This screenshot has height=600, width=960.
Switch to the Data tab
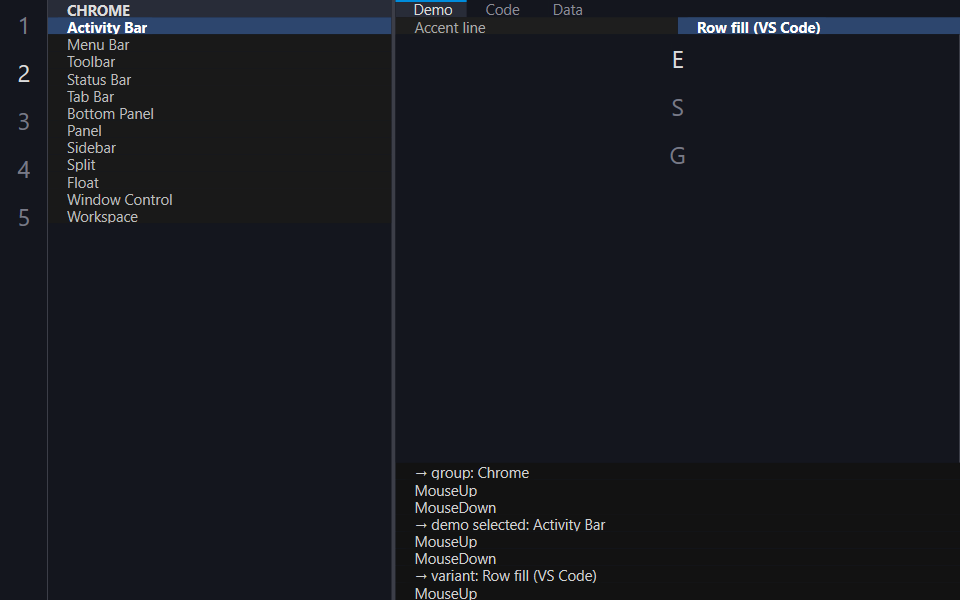[x=568, y=9]
